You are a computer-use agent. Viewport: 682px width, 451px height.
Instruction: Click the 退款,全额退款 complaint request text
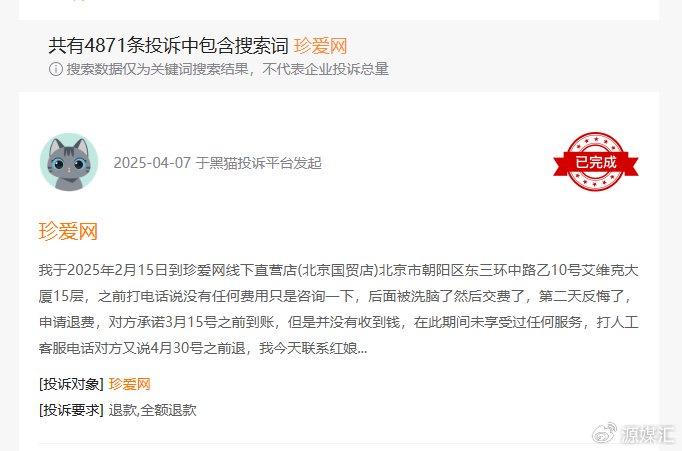pyautogui.click(x=152, y=410)
